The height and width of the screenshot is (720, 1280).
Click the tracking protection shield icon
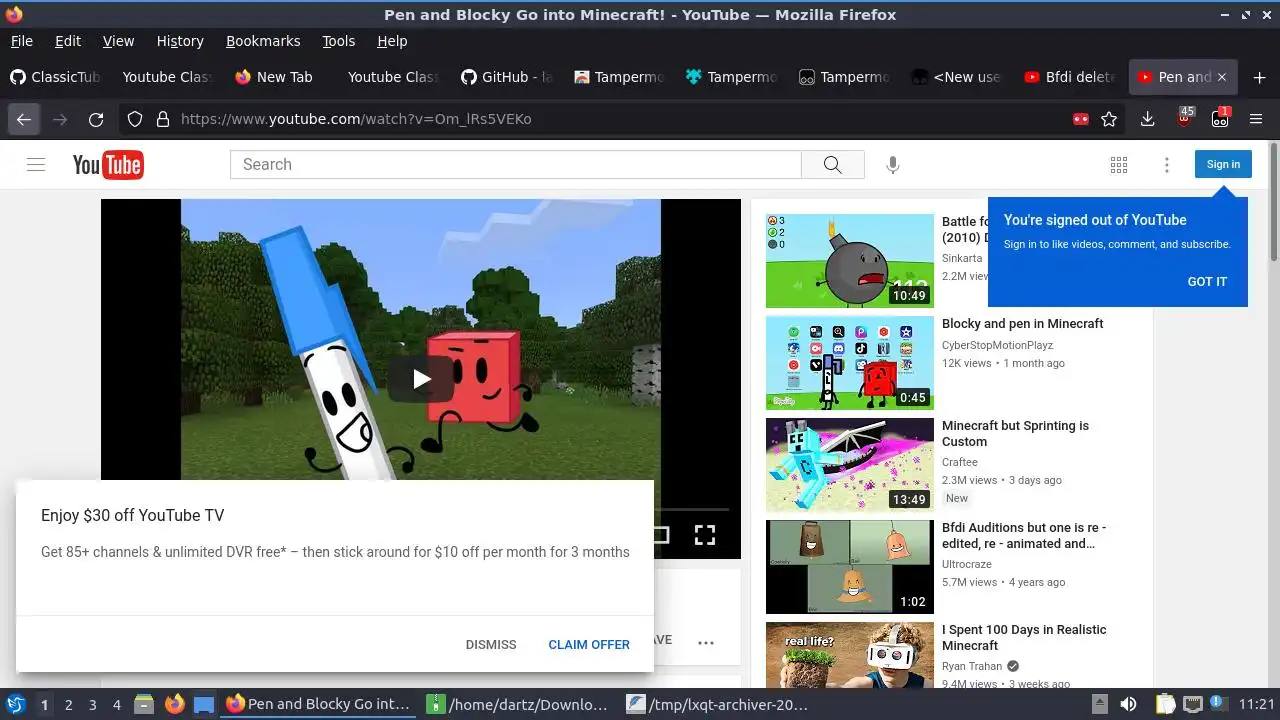(x=135, y=119)
